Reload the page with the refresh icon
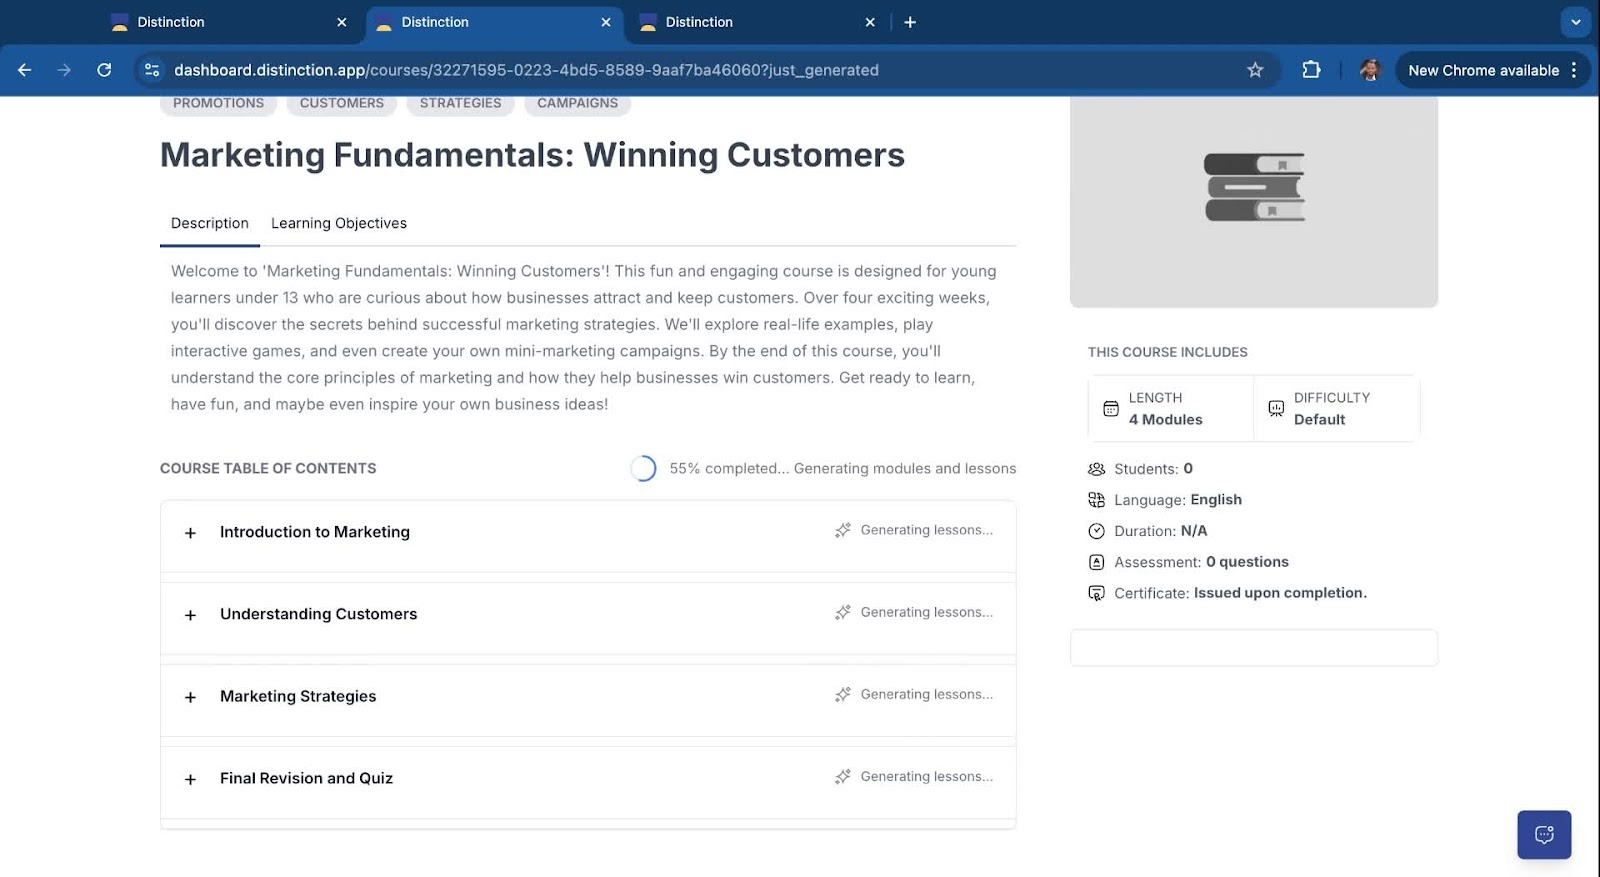This screenshot has height=877, width=1600. pos(104,70)
